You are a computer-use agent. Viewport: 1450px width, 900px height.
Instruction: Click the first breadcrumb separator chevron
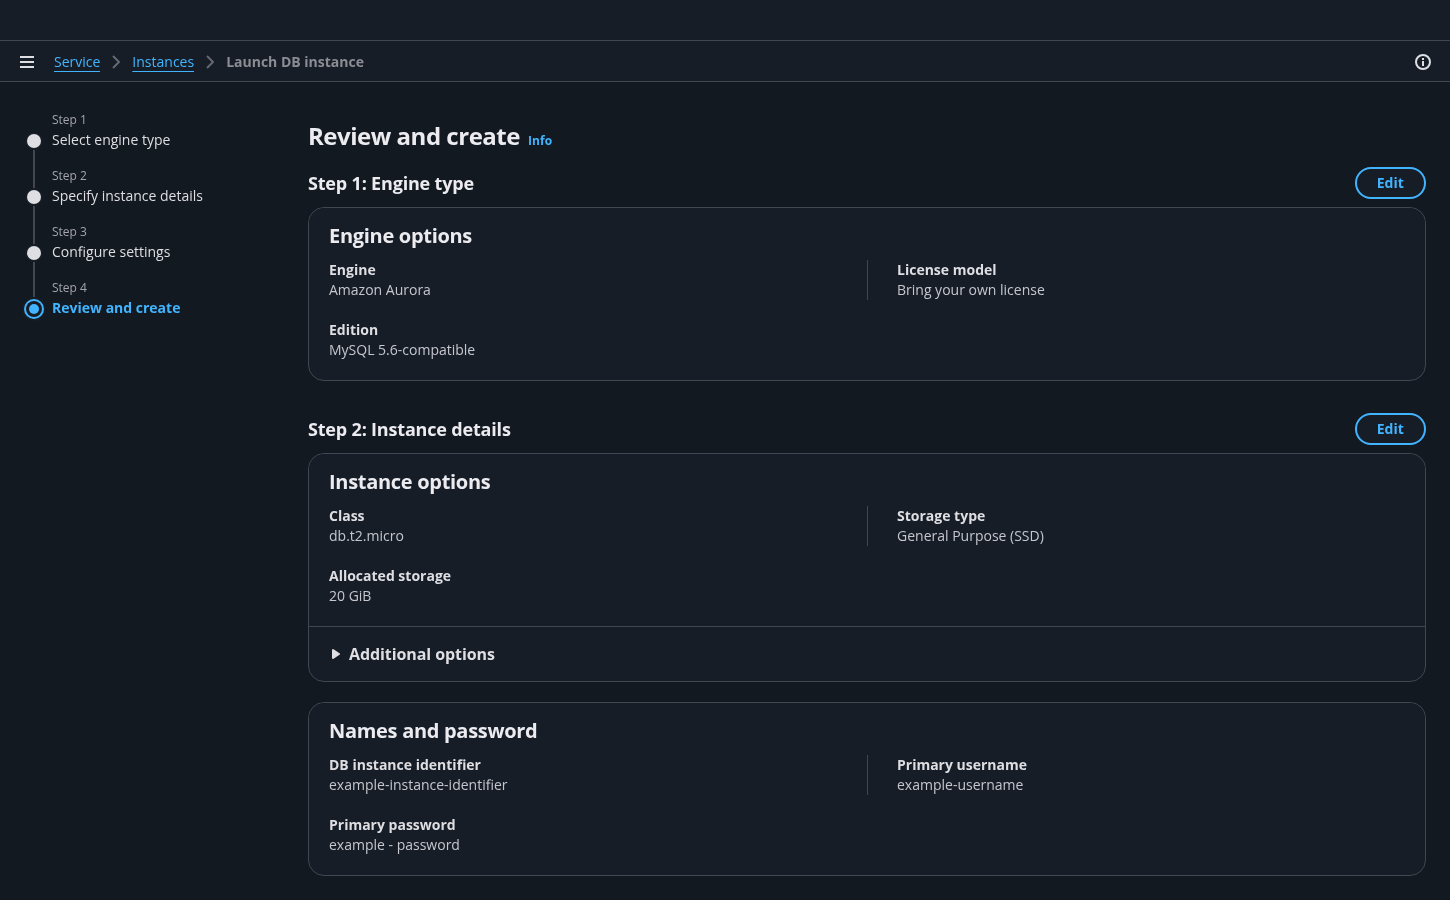(x=116, y=62)
